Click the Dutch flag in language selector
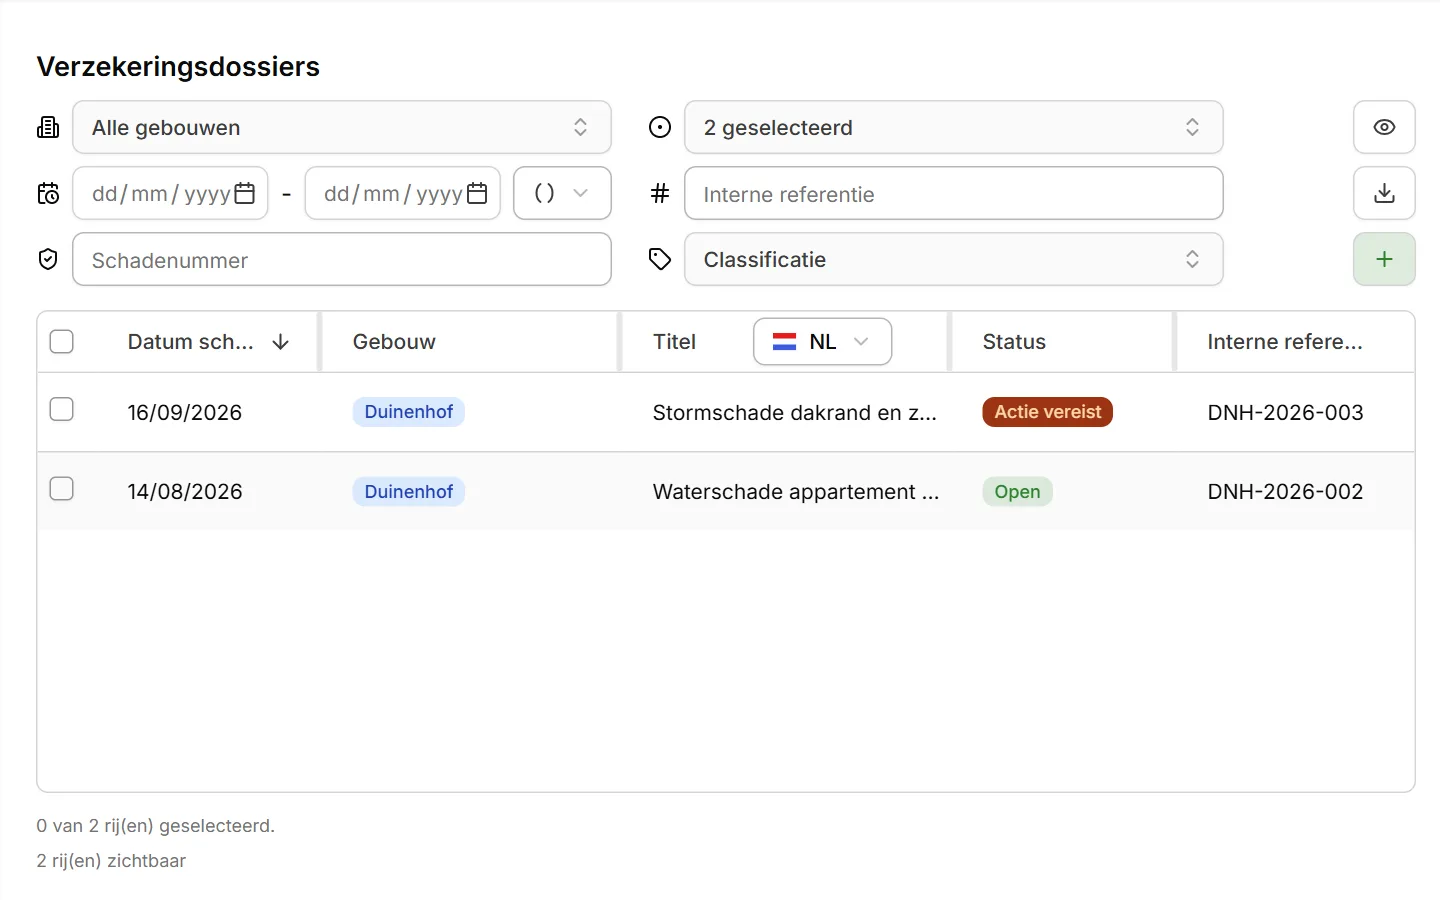This screenshot has width=1440, height=900. tap(785, 342)
